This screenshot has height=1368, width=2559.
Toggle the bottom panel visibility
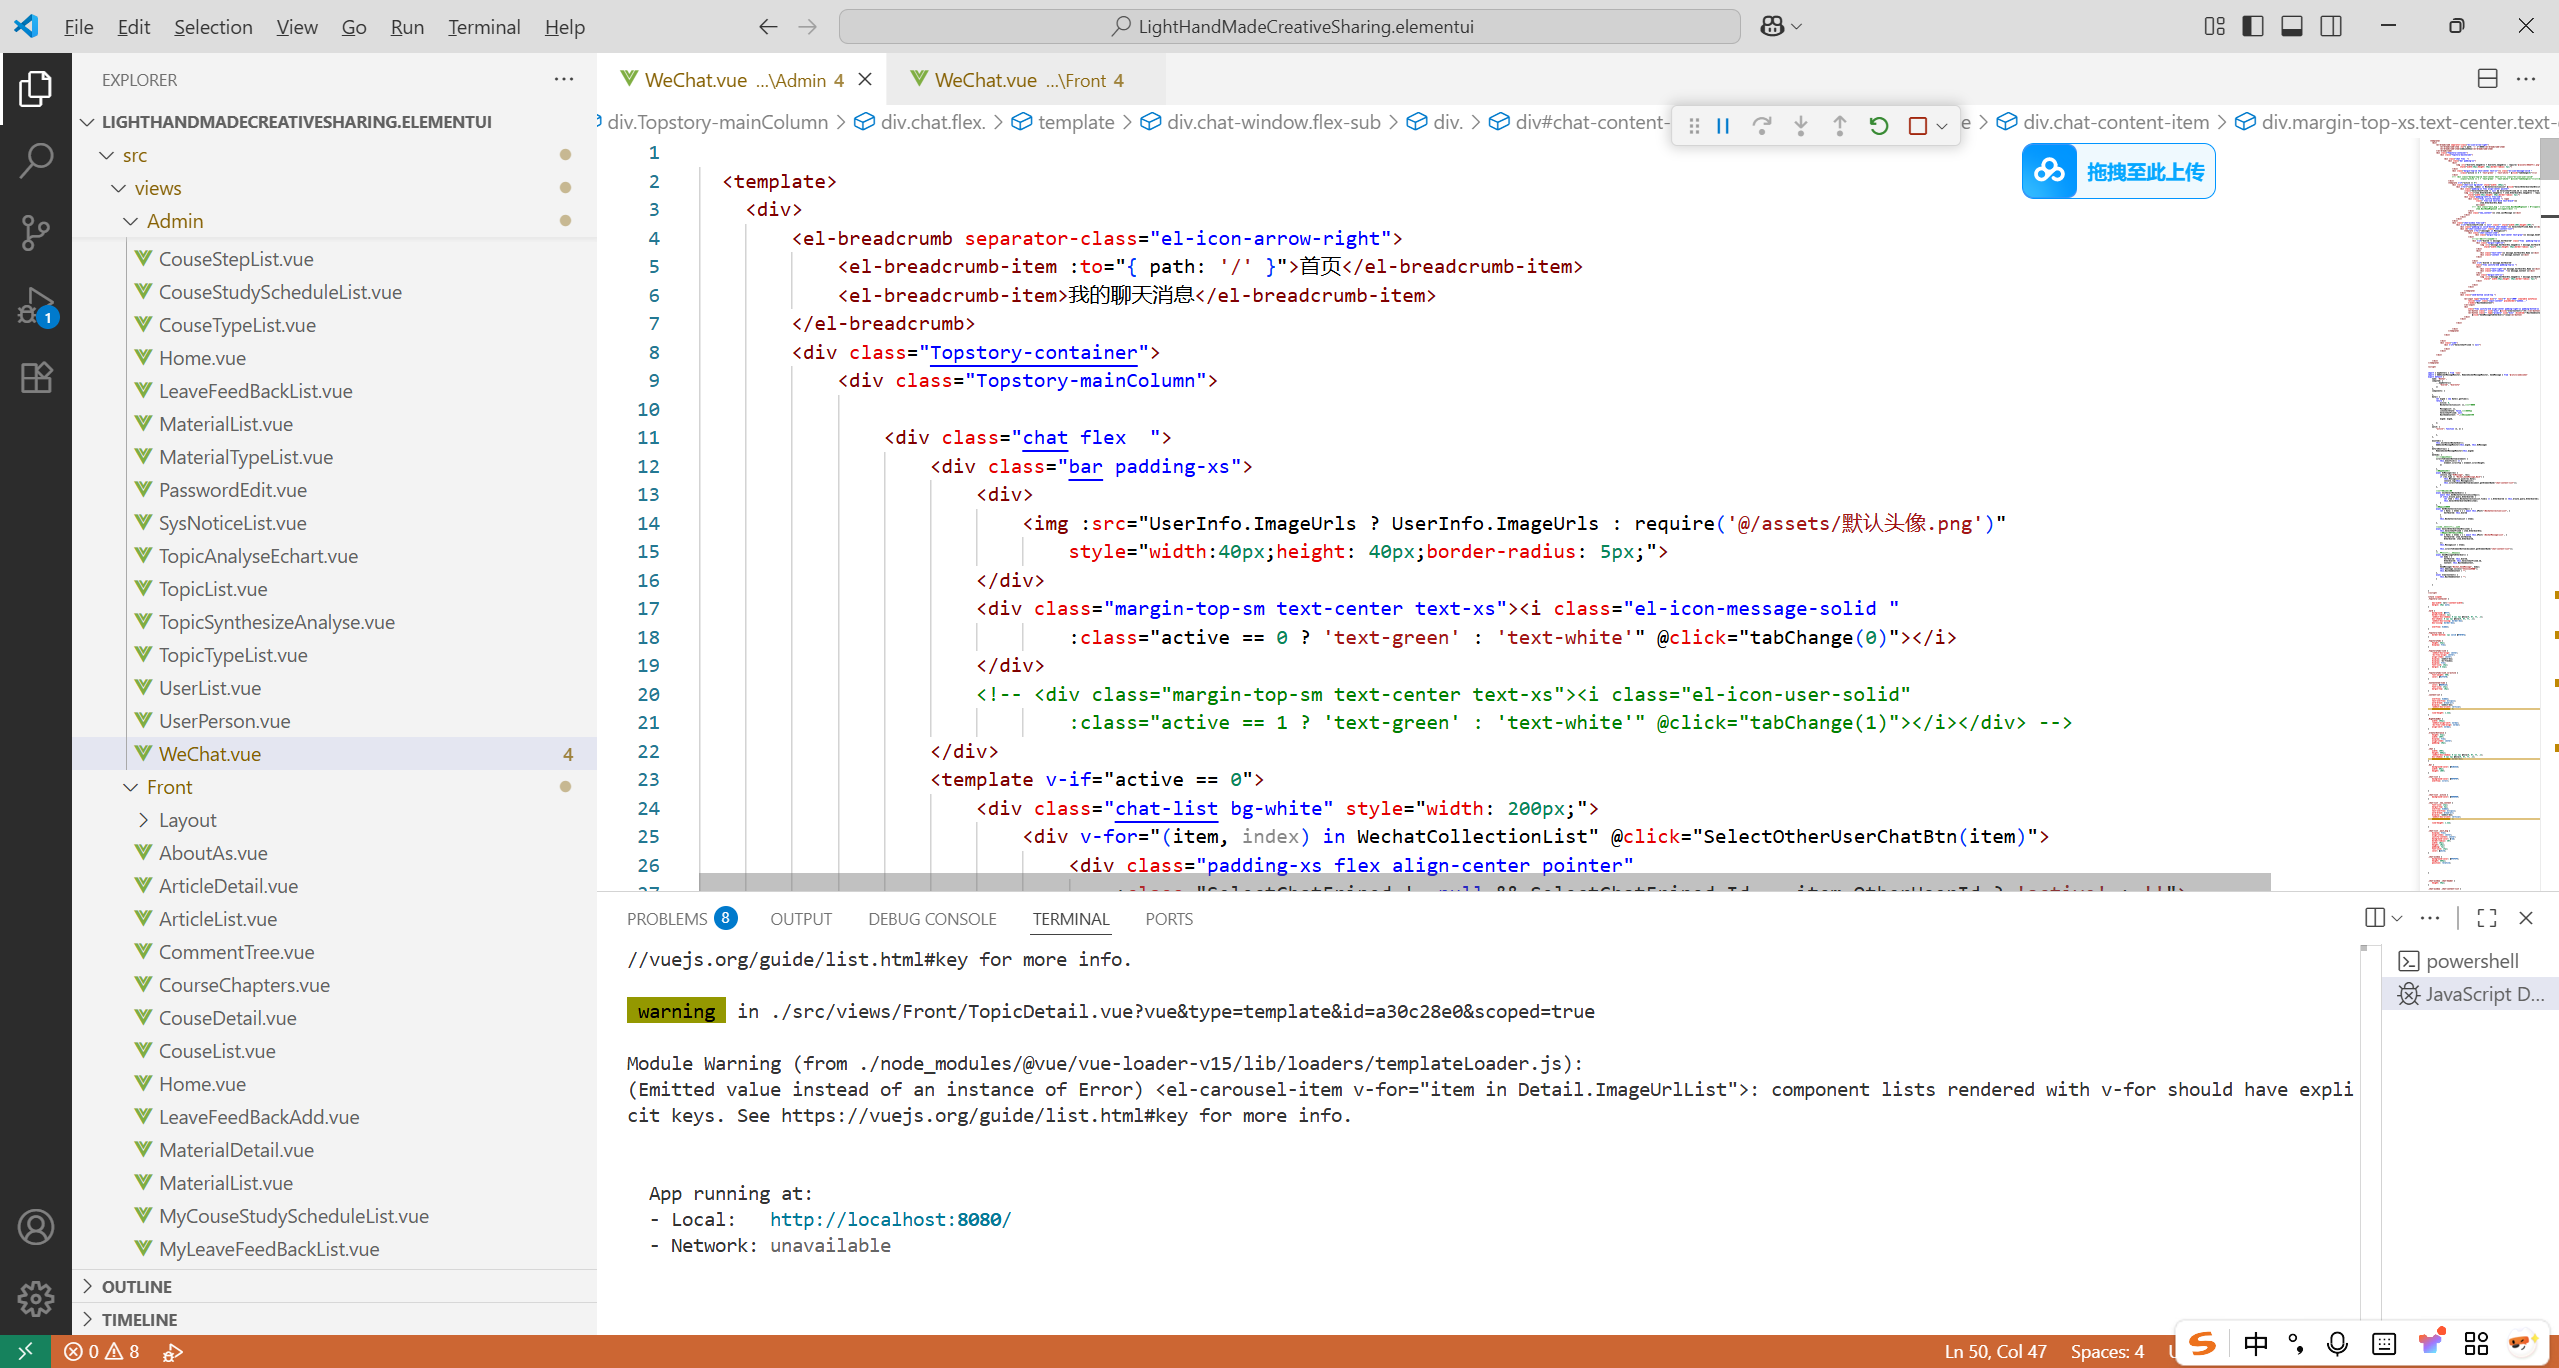[x=2292, y=27]
